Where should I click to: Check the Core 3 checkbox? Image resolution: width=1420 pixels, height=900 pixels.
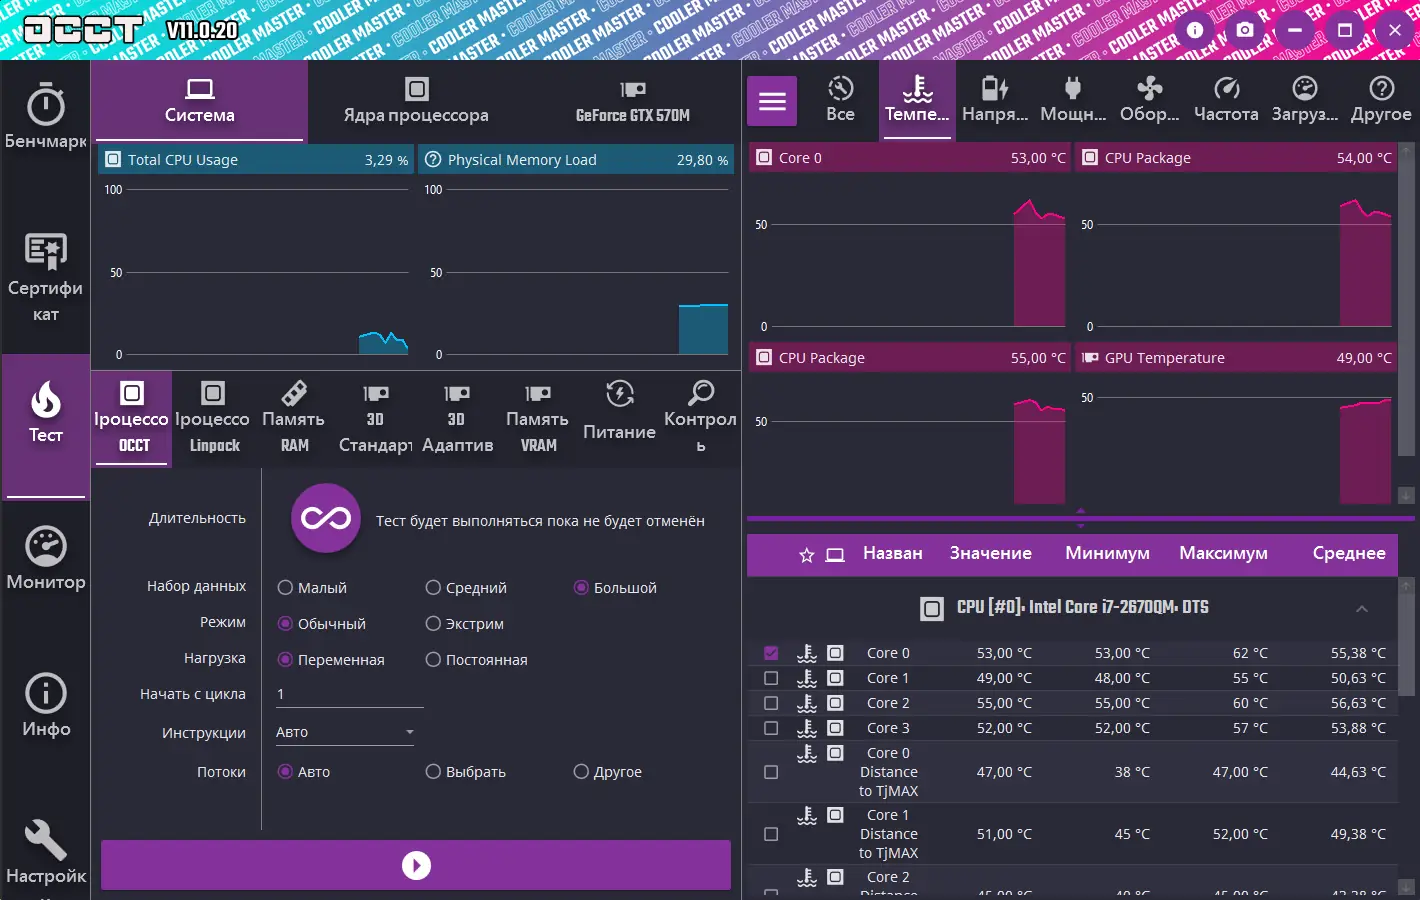[x=771, y=728]
